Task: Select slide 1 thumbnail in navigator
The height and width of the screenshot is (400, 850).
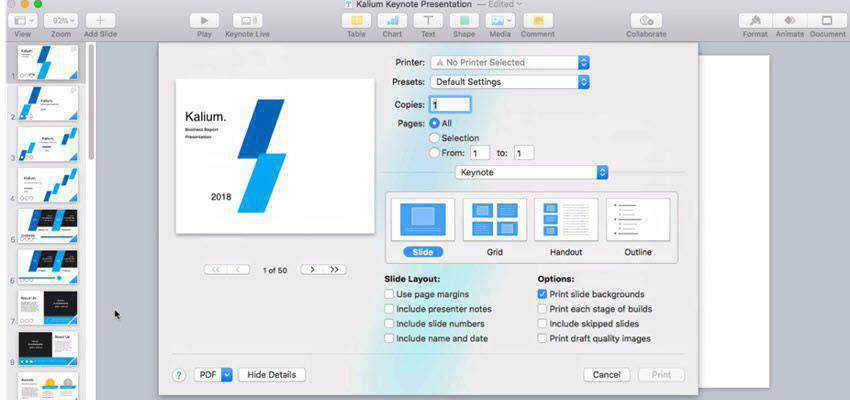Action: click(x=48, y=62)
